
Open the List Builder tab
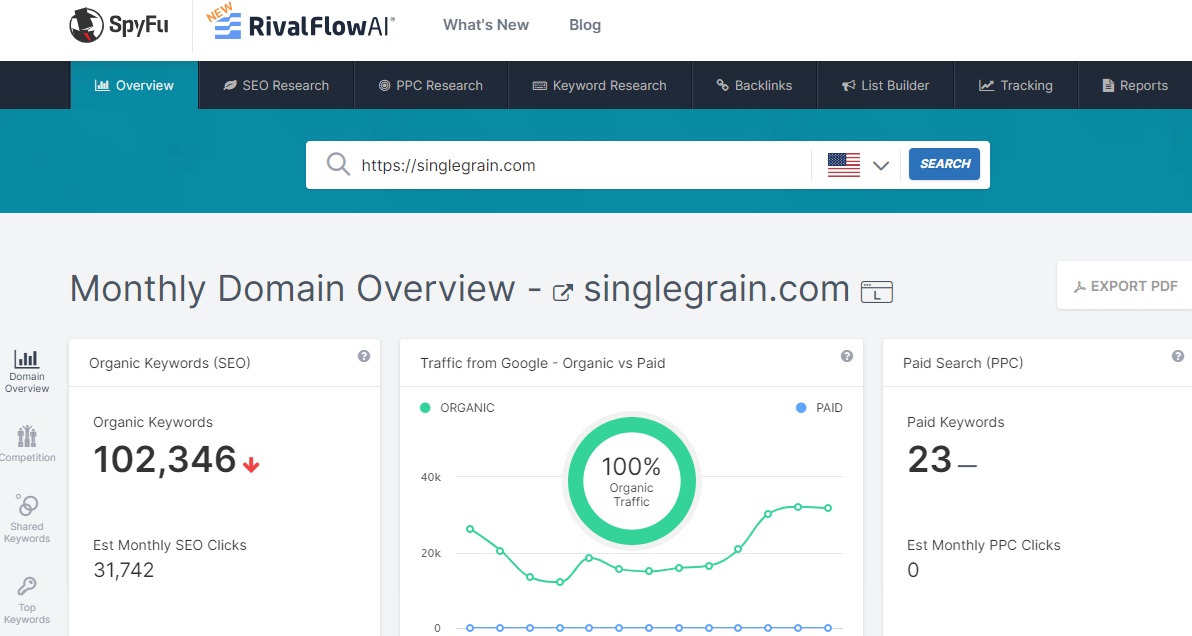pyautogui.click(x=886, y=85)
